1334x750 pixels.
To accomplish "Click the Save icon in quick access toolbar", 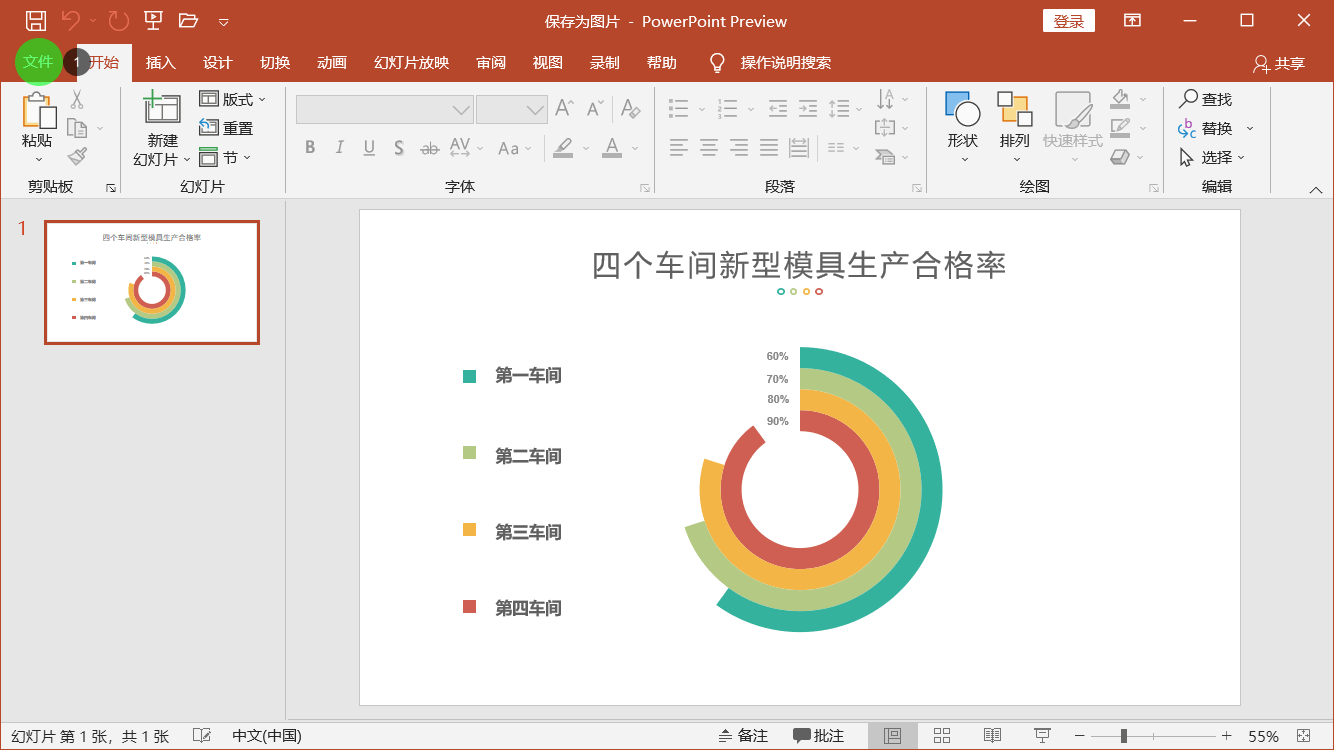I will click(35, 20).
